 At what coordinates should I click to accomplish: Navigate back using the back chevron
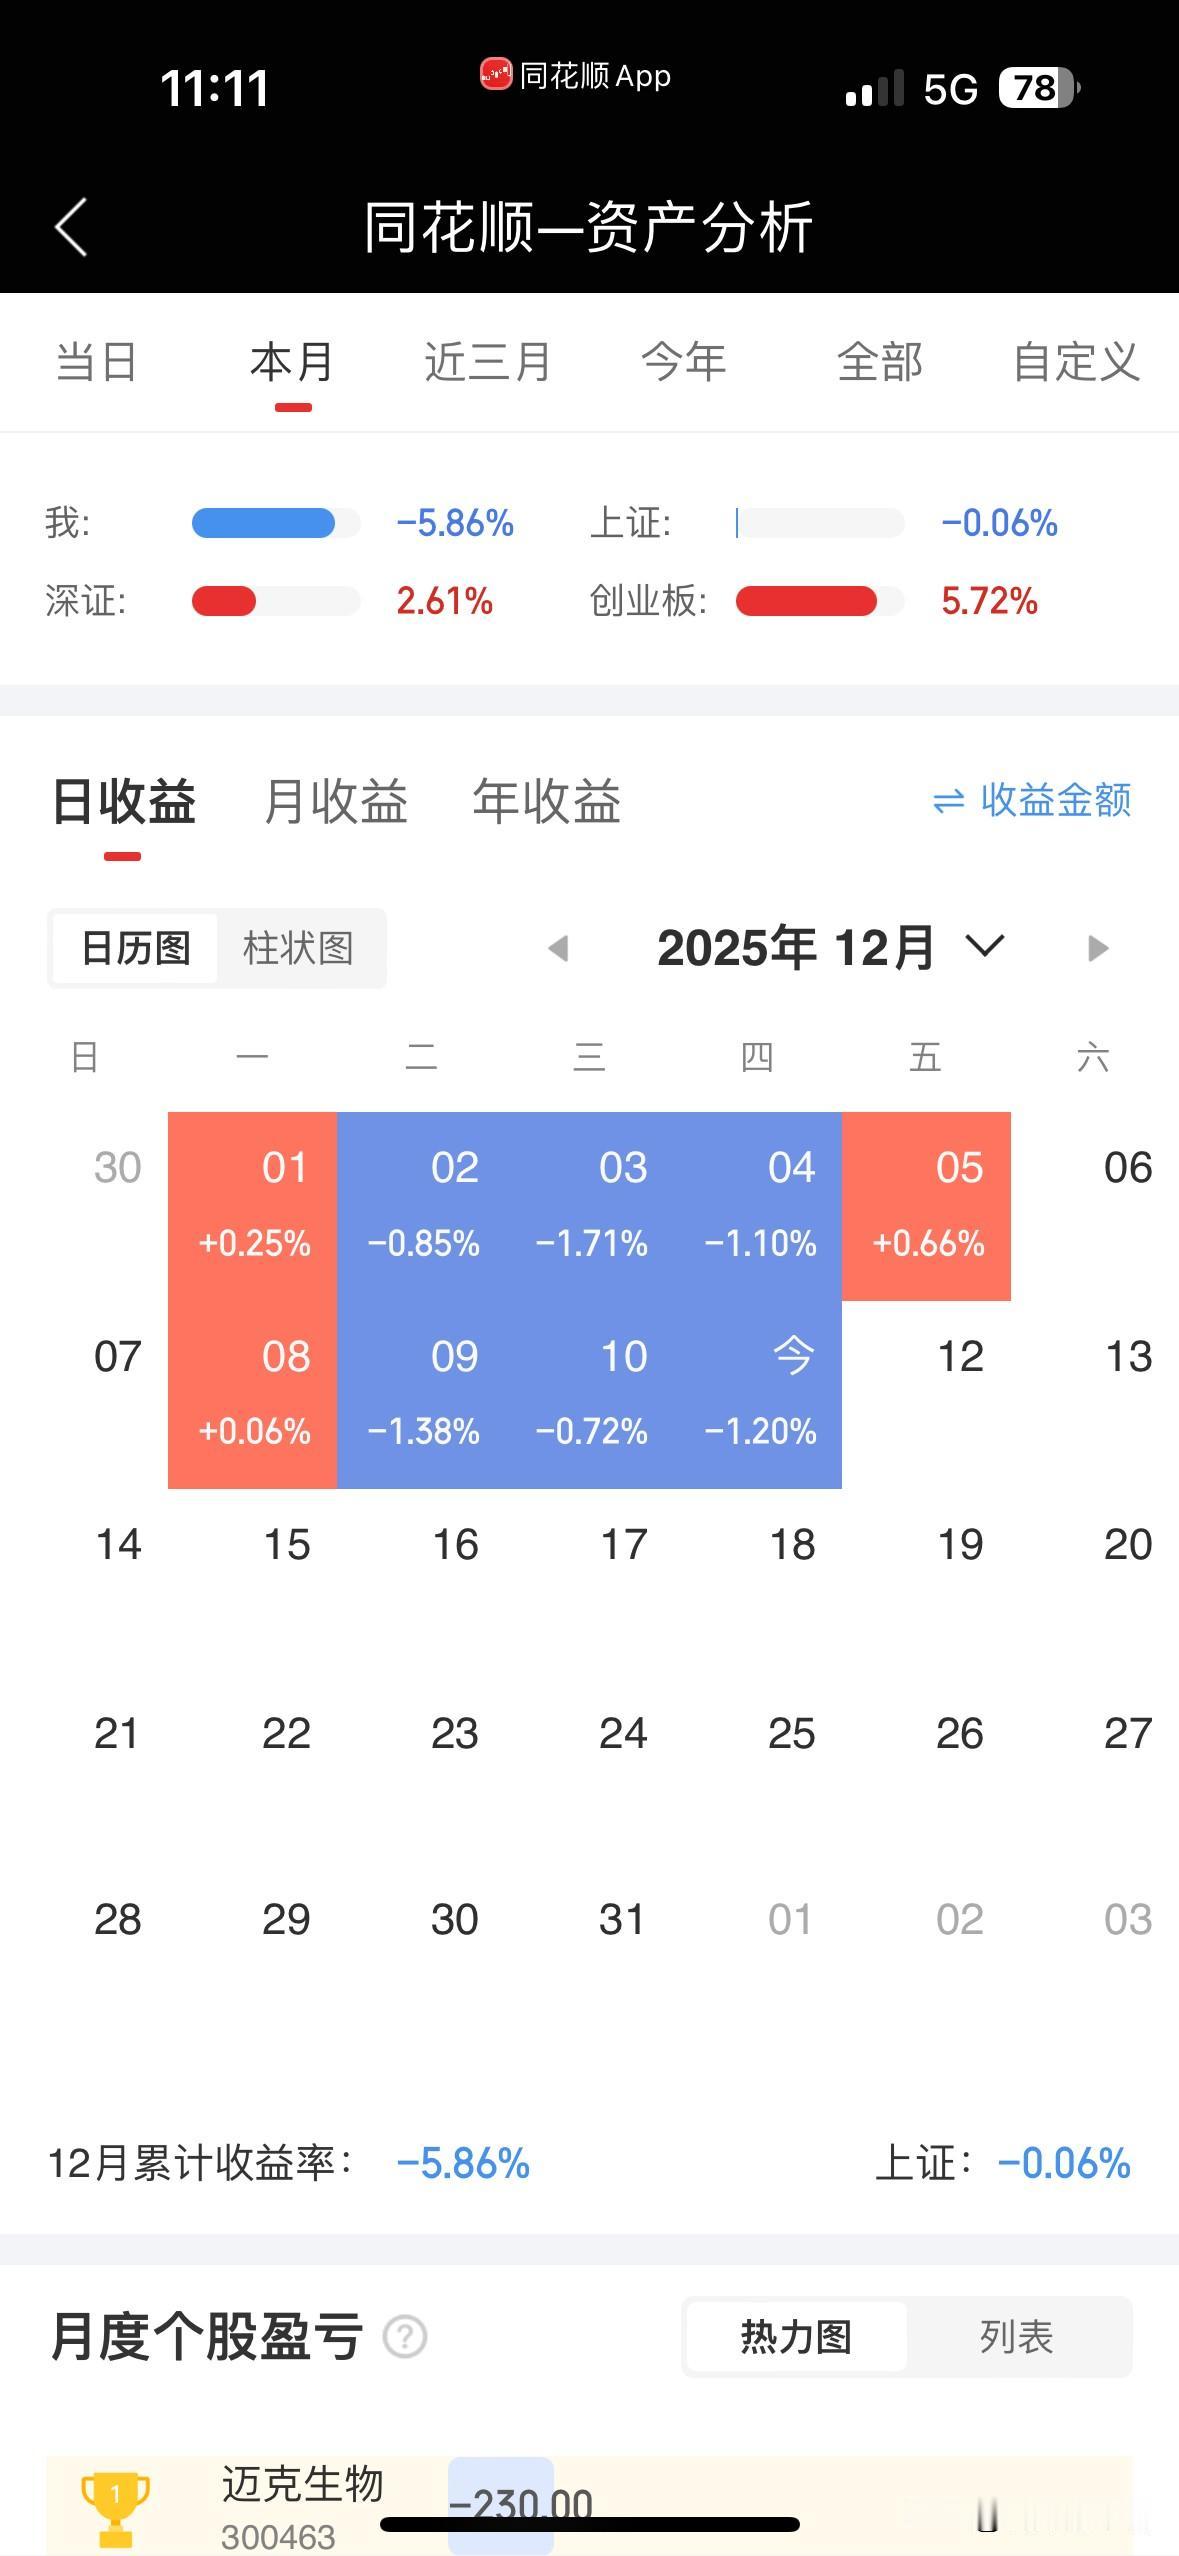coord(70,227)
